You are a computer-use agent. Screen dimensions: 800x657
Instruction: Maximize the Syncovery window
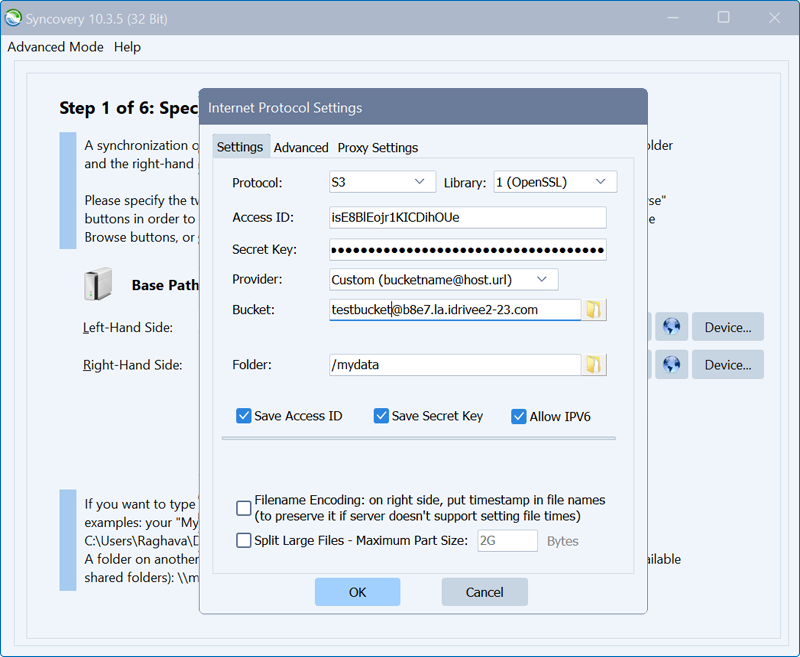tap(723, 18)
